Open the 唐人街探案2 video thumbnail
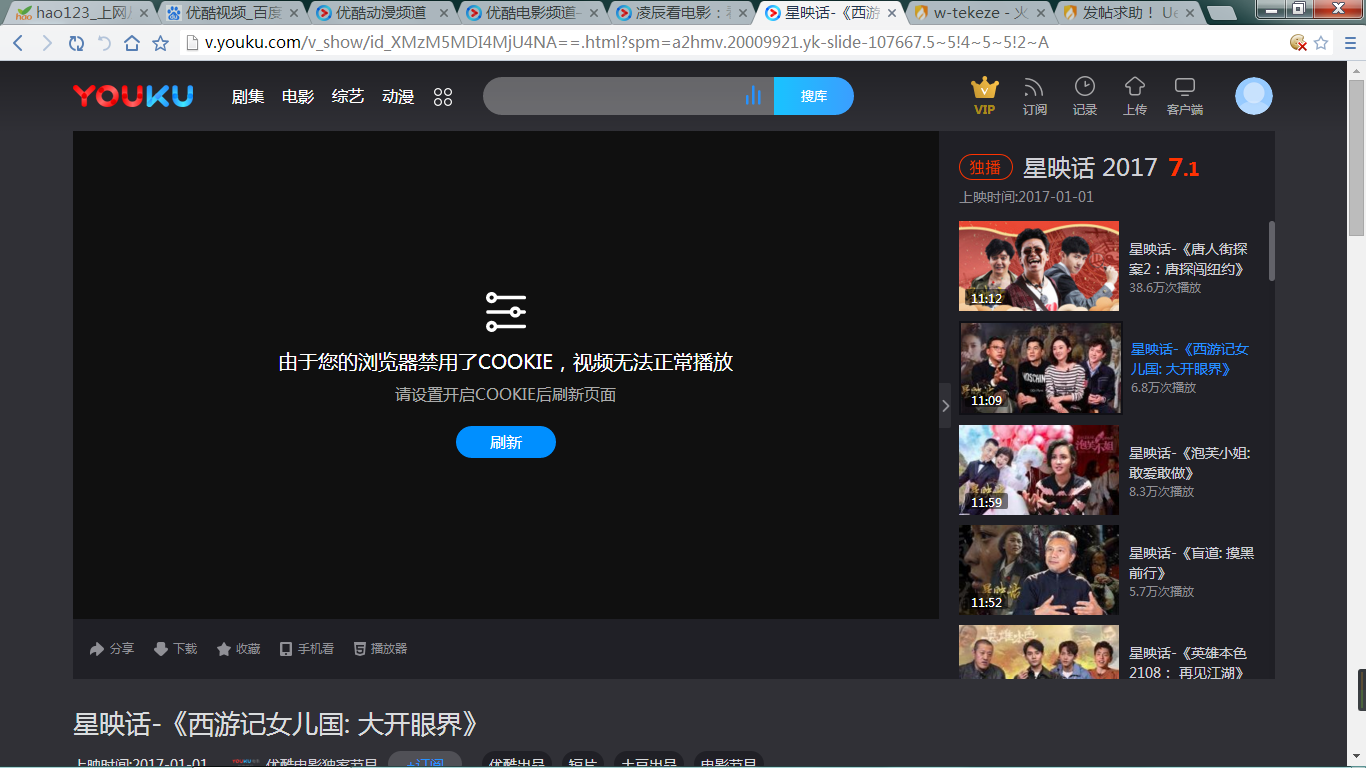1366x768 pixels. pyautogui.click(x=1038, y=266)
